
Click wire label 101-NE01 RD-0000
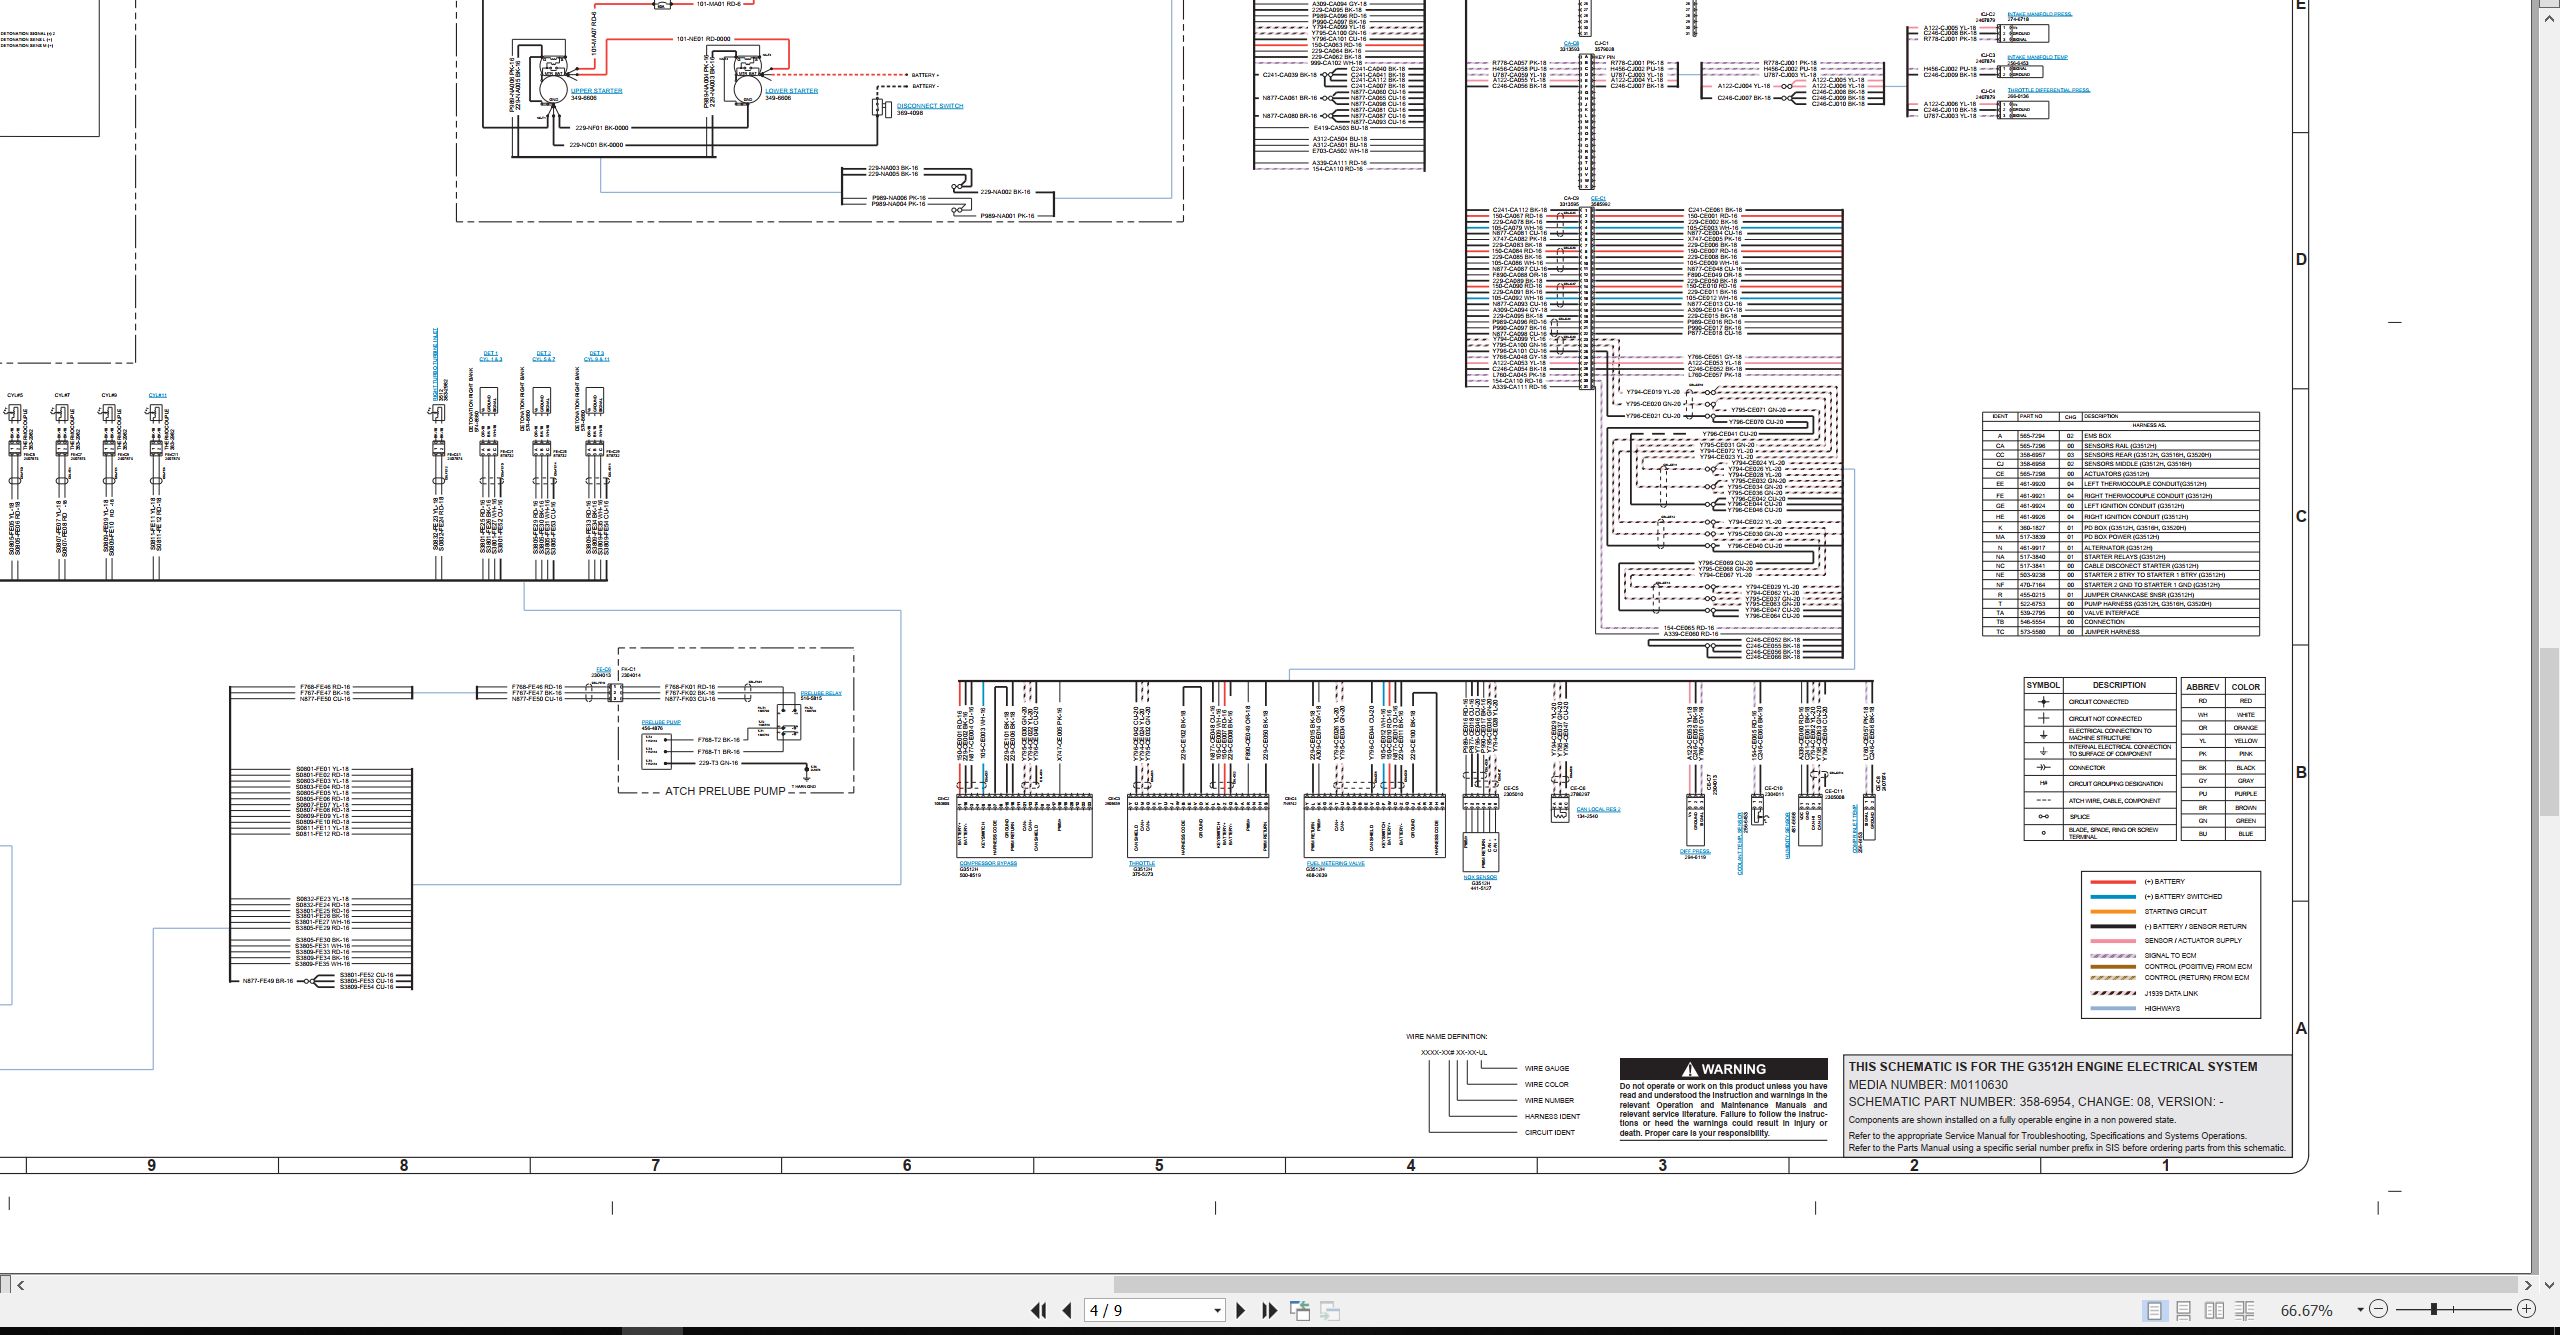point(703,39)
